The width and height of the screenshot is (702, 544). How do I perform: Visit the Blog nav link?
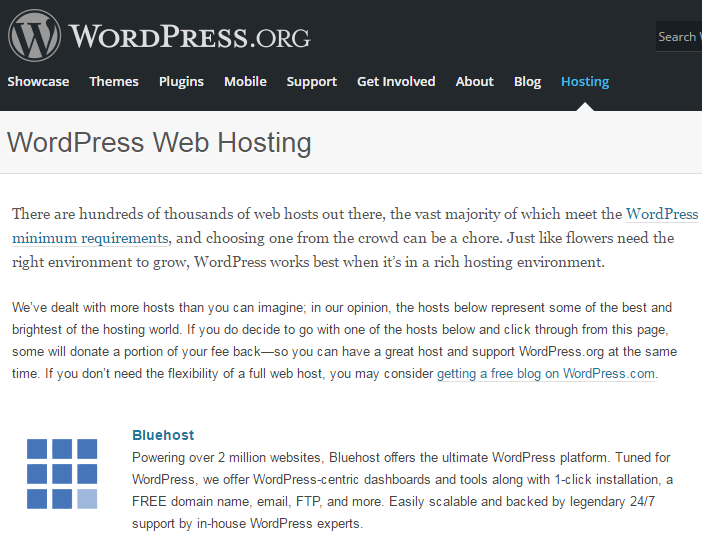(527, 81)
